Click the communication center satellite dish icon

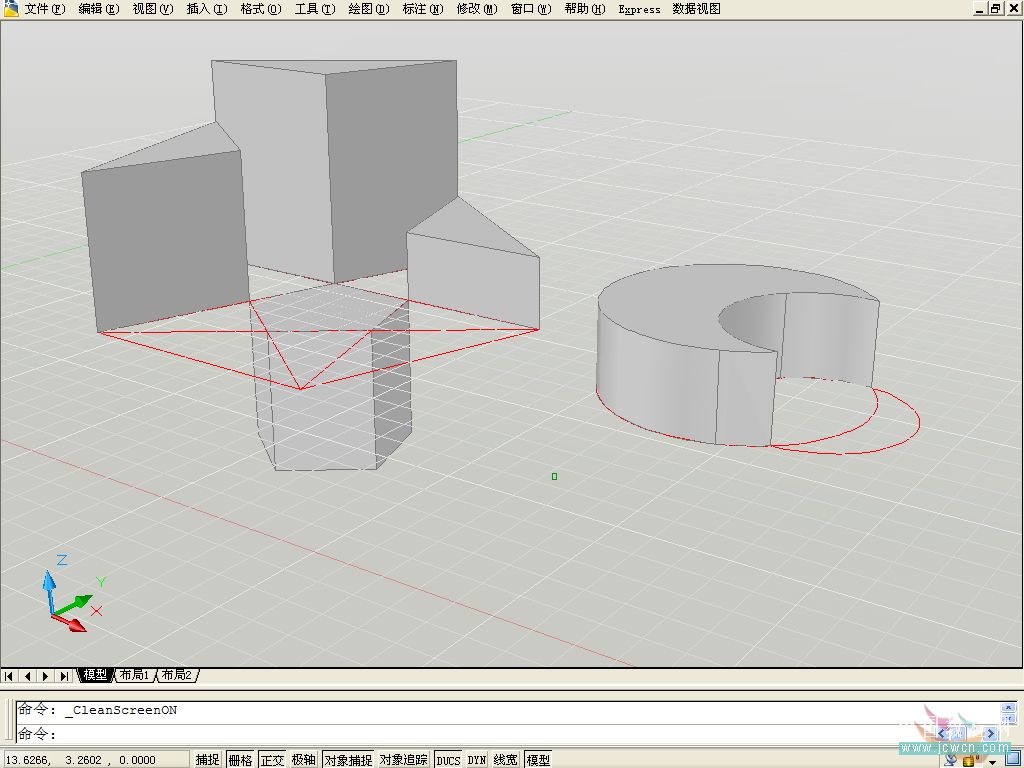coord(952,760)
